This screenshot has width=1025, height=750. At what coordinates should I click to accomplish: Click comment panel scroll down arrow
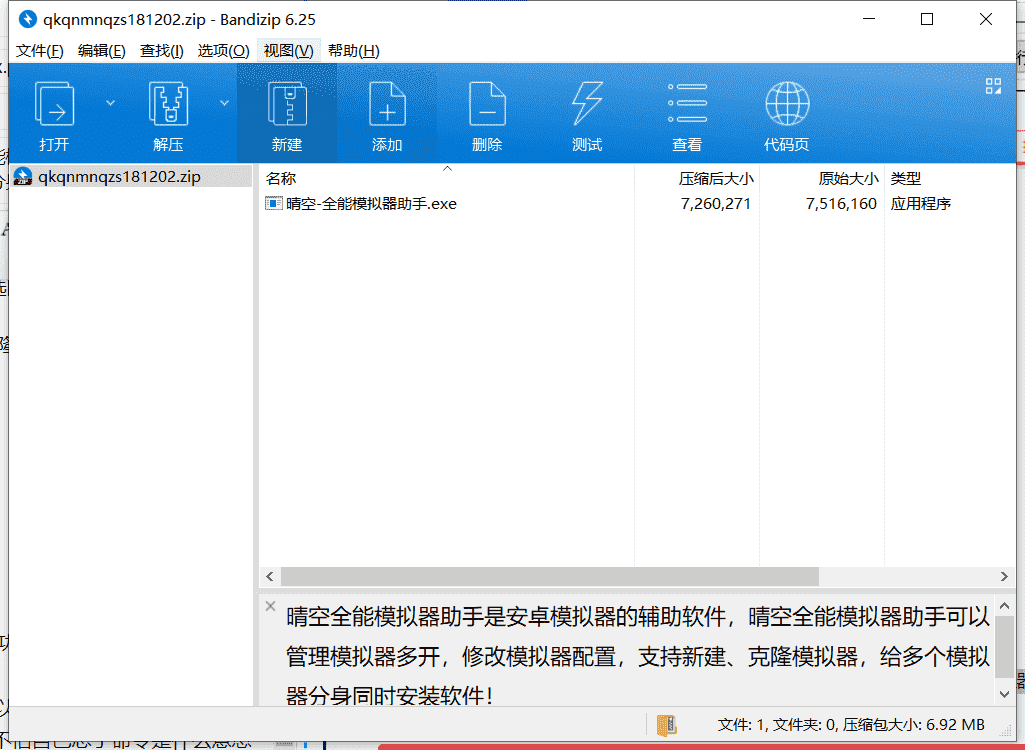(1005, 694)
